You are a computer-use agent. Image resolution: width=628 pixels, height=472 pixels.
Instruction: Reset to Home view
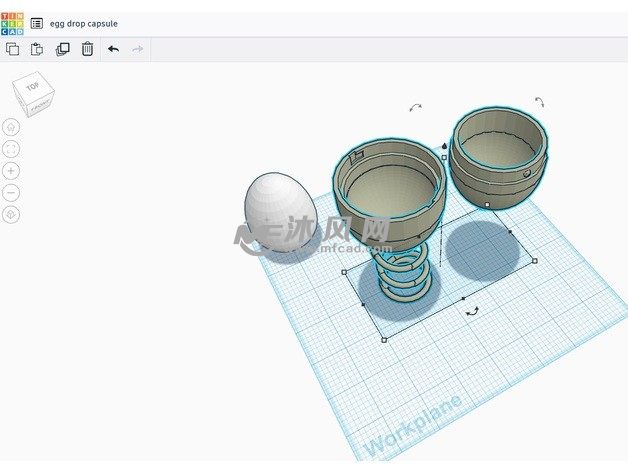[11, 127]
